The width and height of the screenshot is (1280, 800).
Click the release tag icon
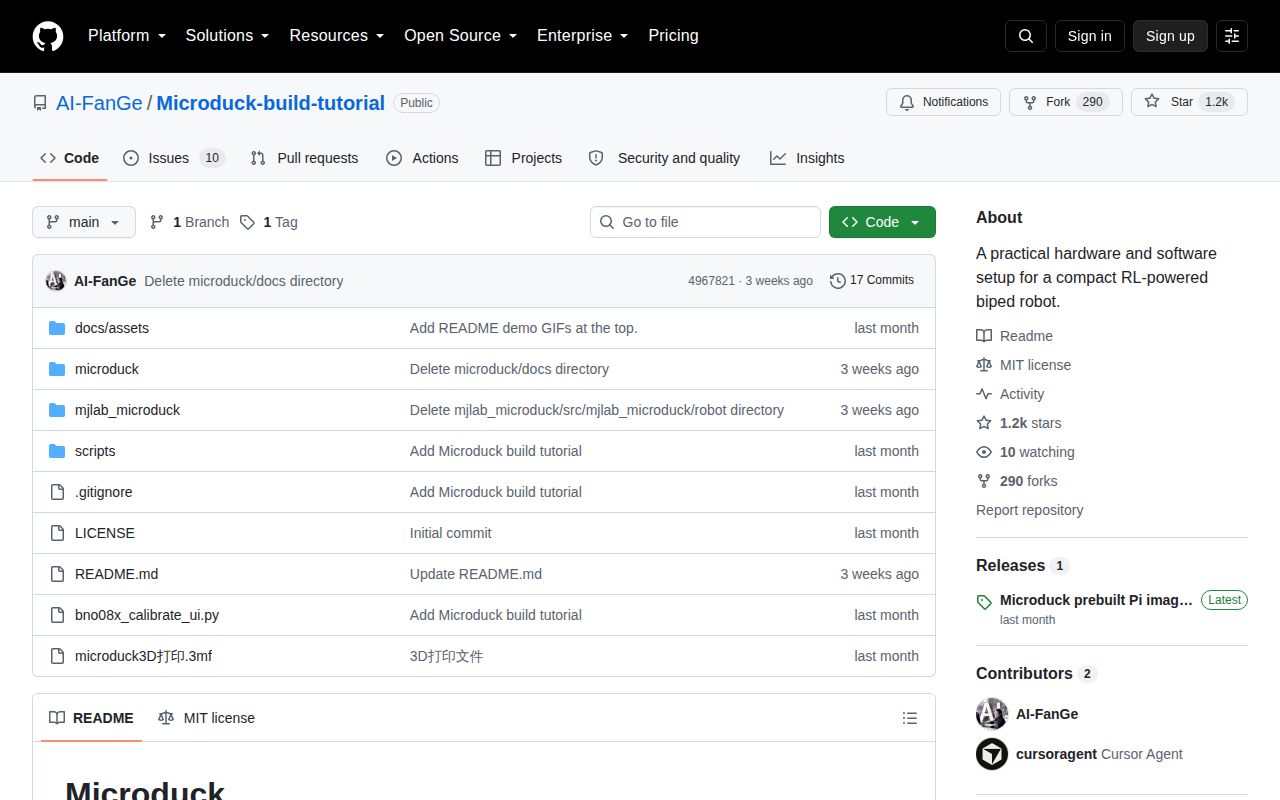[x=984, y=601]
